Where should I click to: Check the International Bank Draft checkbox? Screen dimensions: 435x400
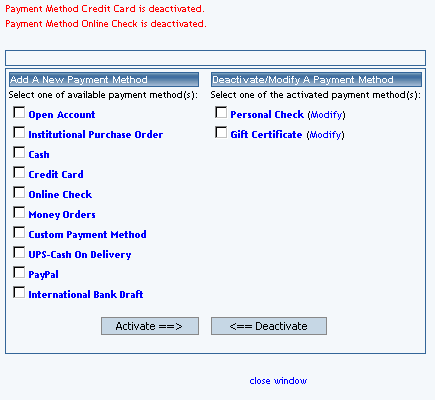(19, 292)
